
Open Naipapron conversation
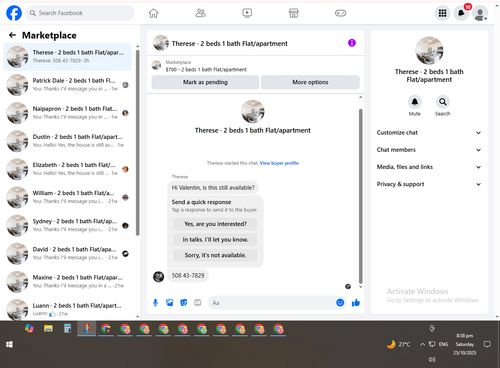tap(68, 113)
